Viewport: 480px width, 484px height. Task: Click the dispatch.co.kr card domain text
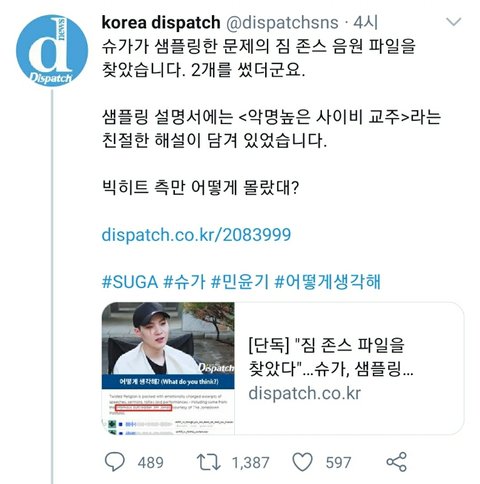[305, 393]
